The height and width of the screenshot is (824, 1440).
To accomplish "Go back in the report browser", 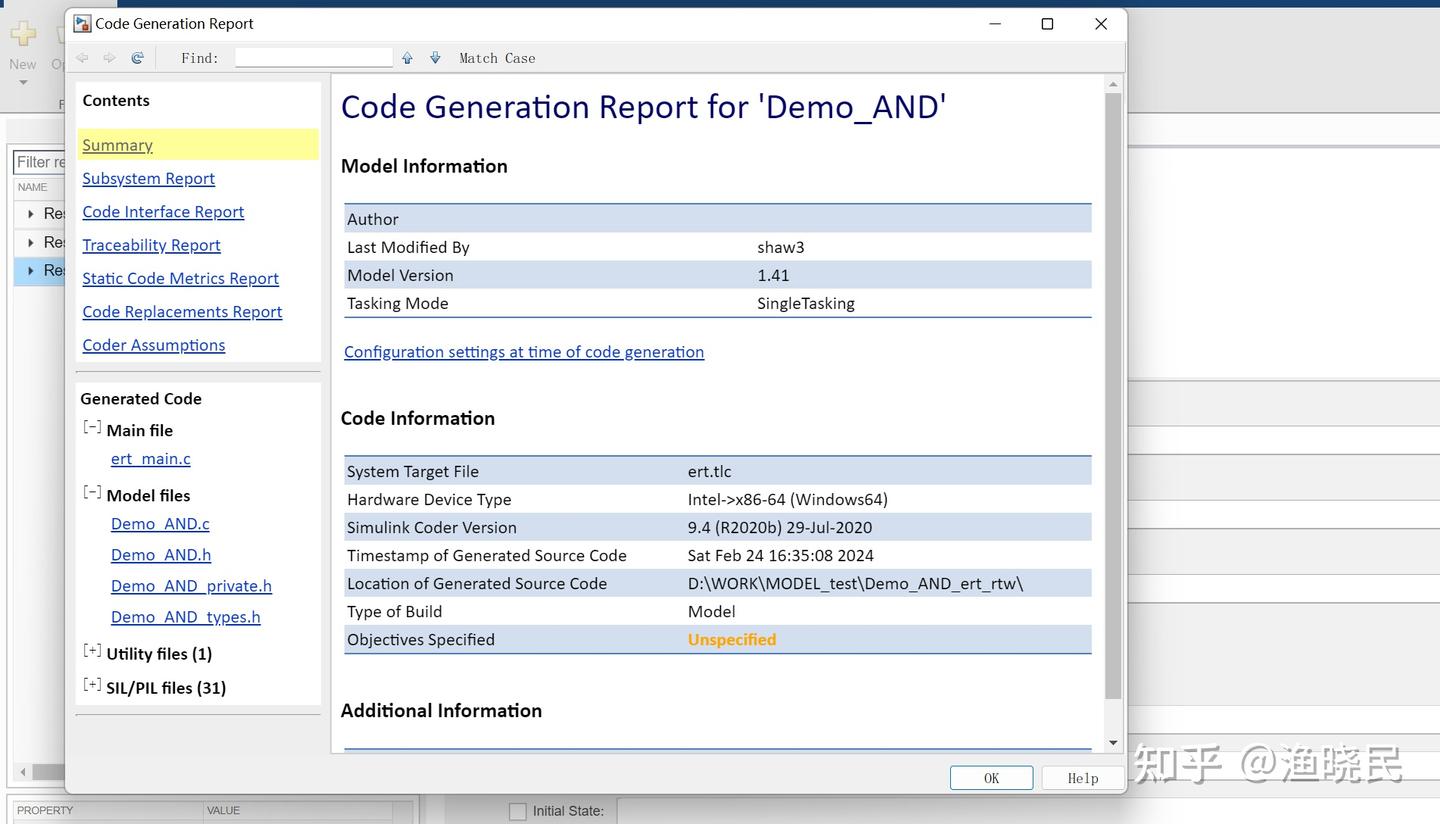I will point(82,58).
